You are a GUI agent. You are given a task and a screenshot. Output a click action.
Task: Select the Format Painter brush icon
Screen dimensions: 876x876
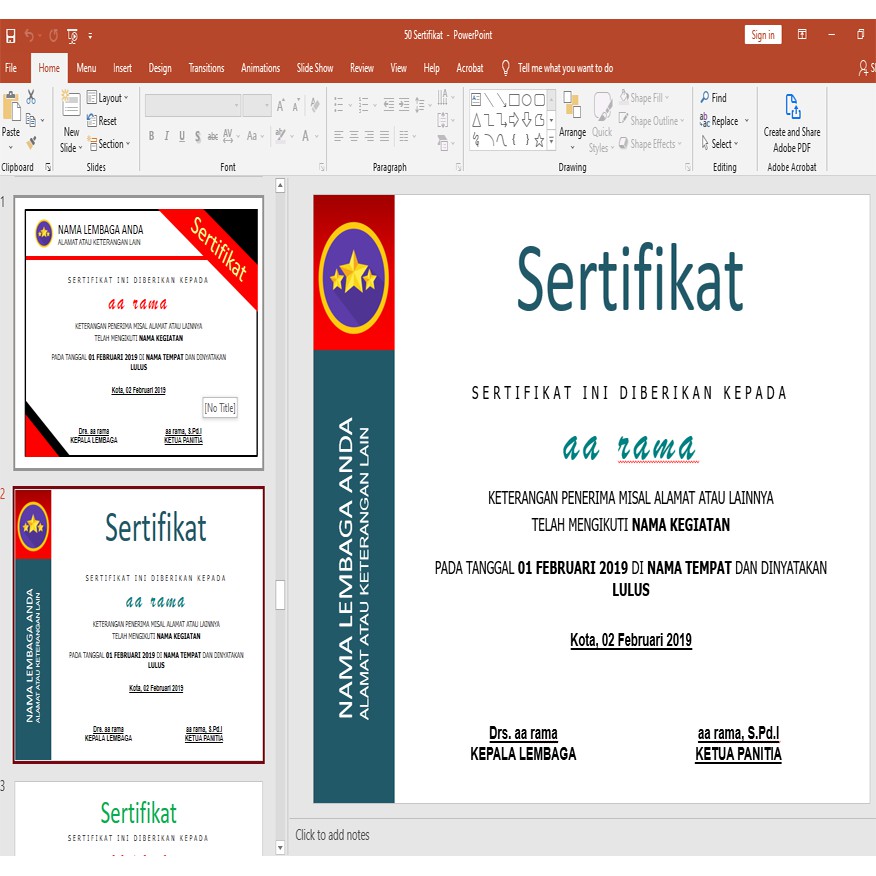tap(31, 142)
